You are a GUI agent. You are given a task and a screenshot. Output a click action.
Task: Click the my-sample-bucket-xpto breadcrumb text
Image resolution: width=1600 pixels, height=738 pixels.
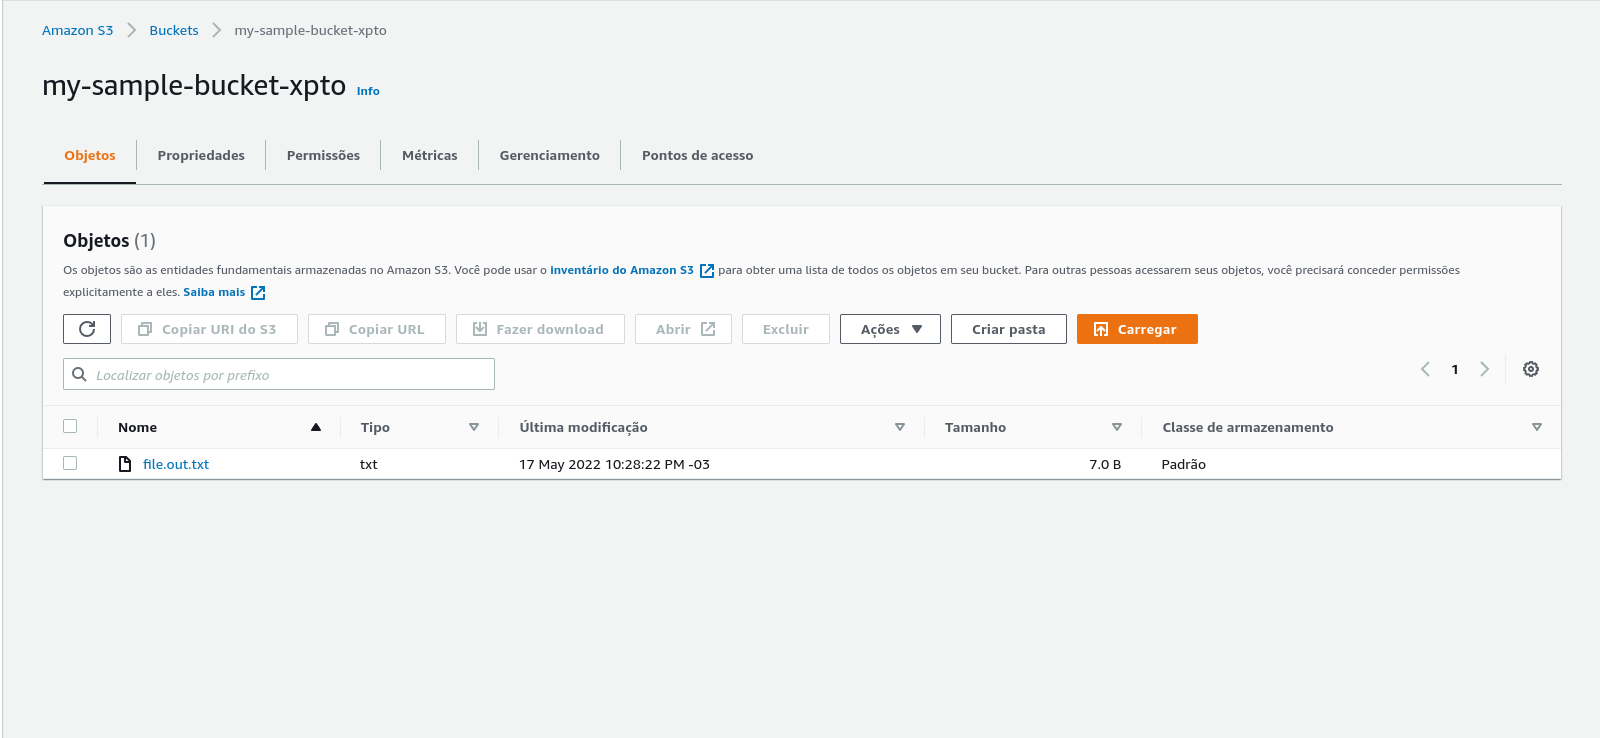coord(311,30)
